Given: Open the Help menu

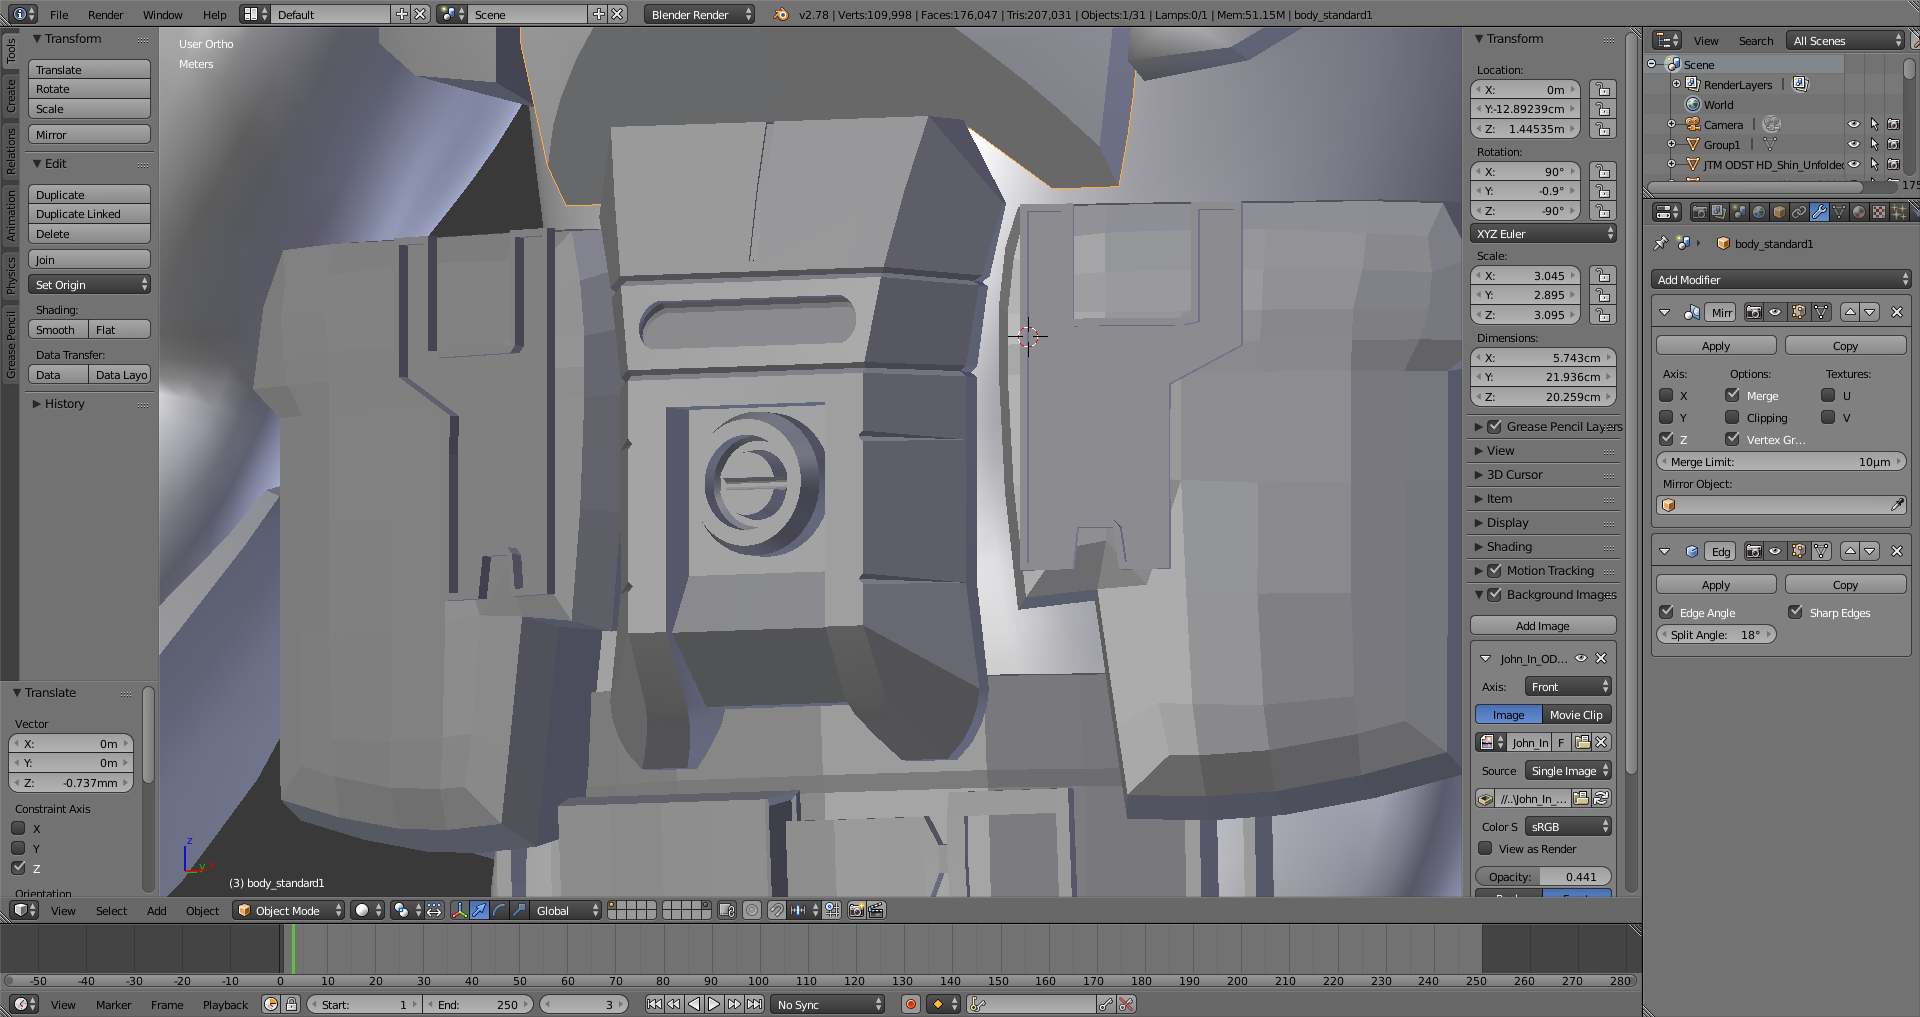Looking at the screenshot, I should [x=214, y=14].
